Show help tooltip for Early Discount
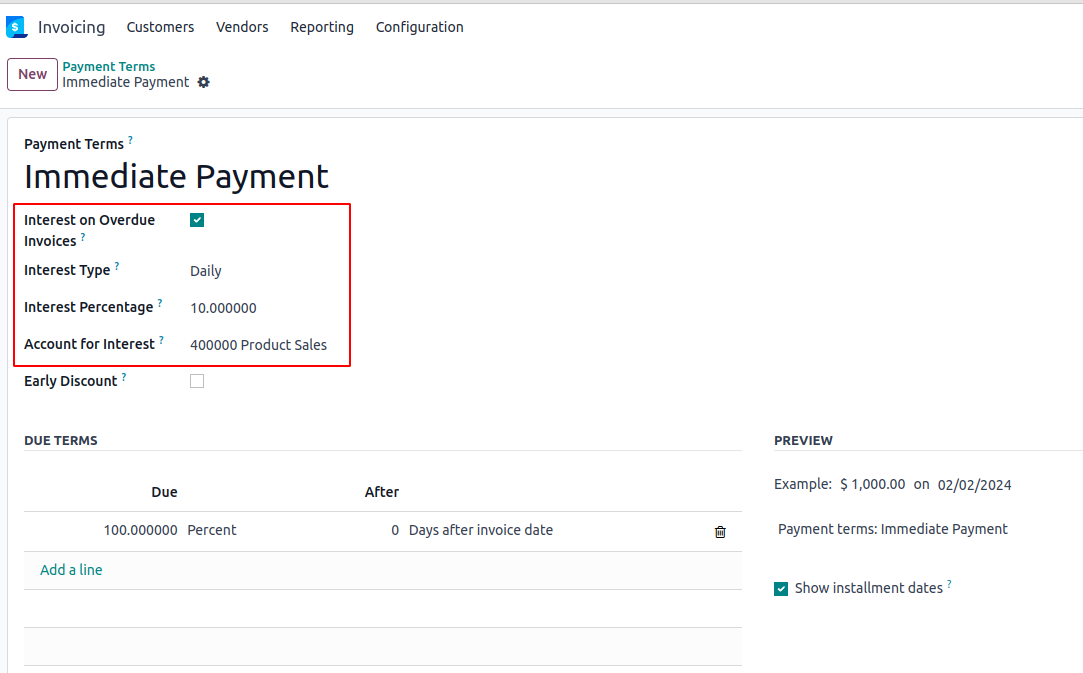The height and width of the screenshot is (673, 1083). coord(124,377)
